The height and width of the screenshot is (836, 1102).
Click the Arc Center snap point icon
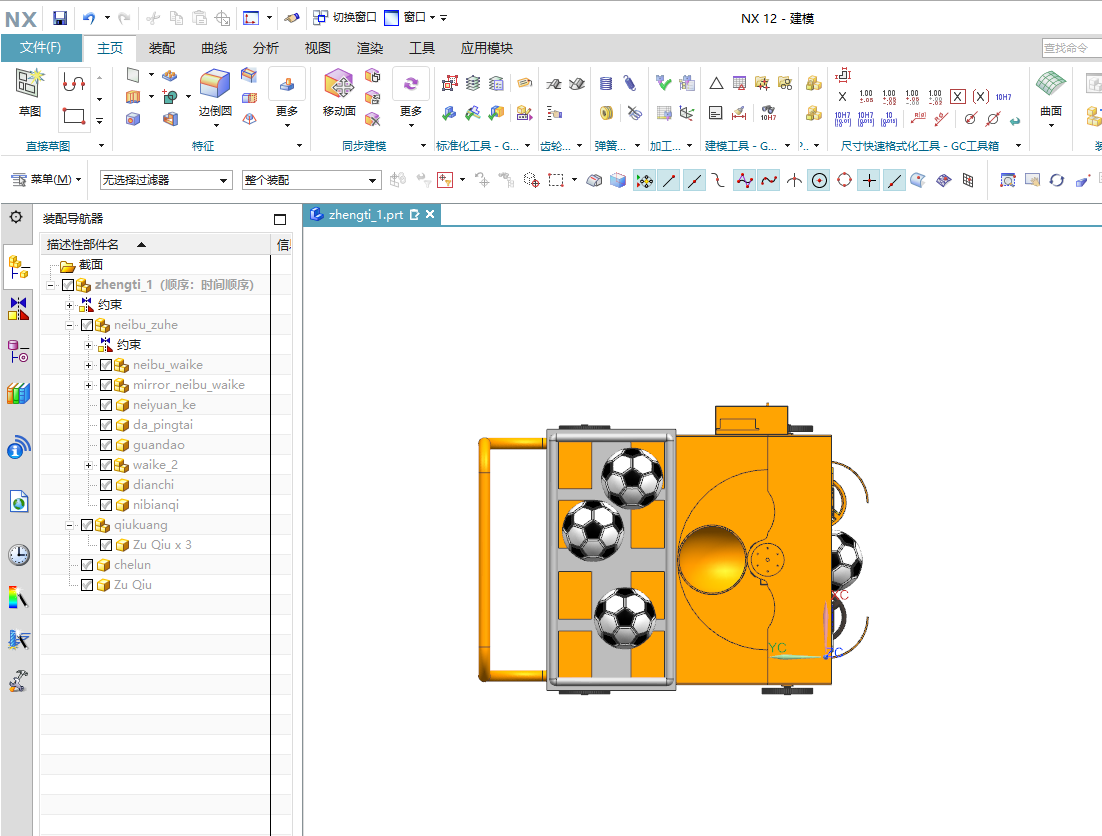819,181
